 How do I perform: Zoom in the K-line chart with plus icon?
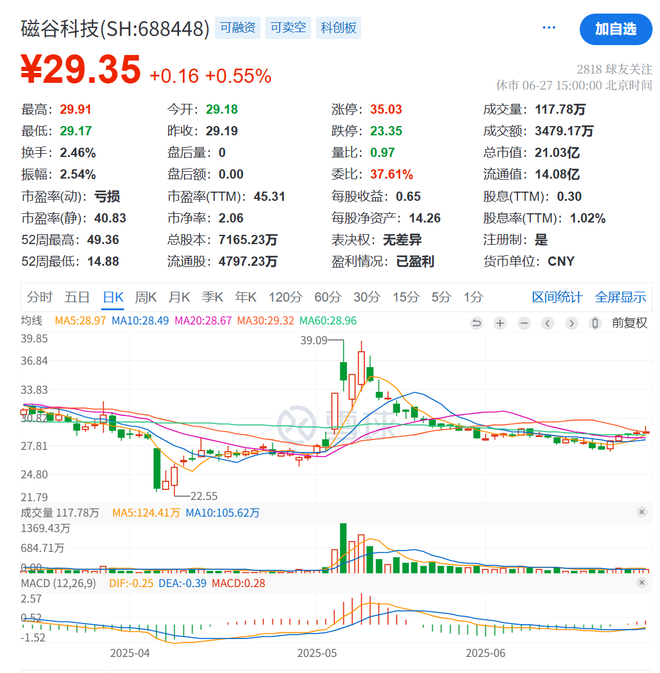click(x=500, y=323)
